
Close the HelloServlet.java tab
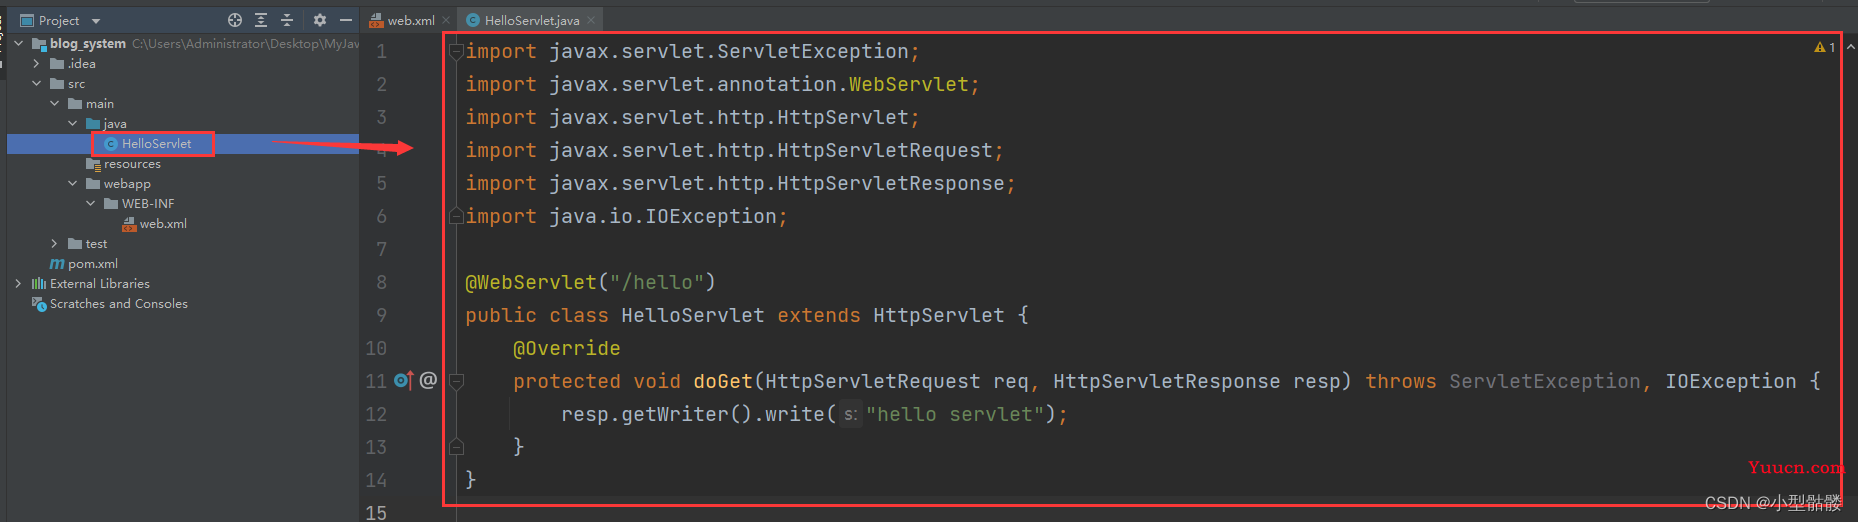click(x=591, y=20)
